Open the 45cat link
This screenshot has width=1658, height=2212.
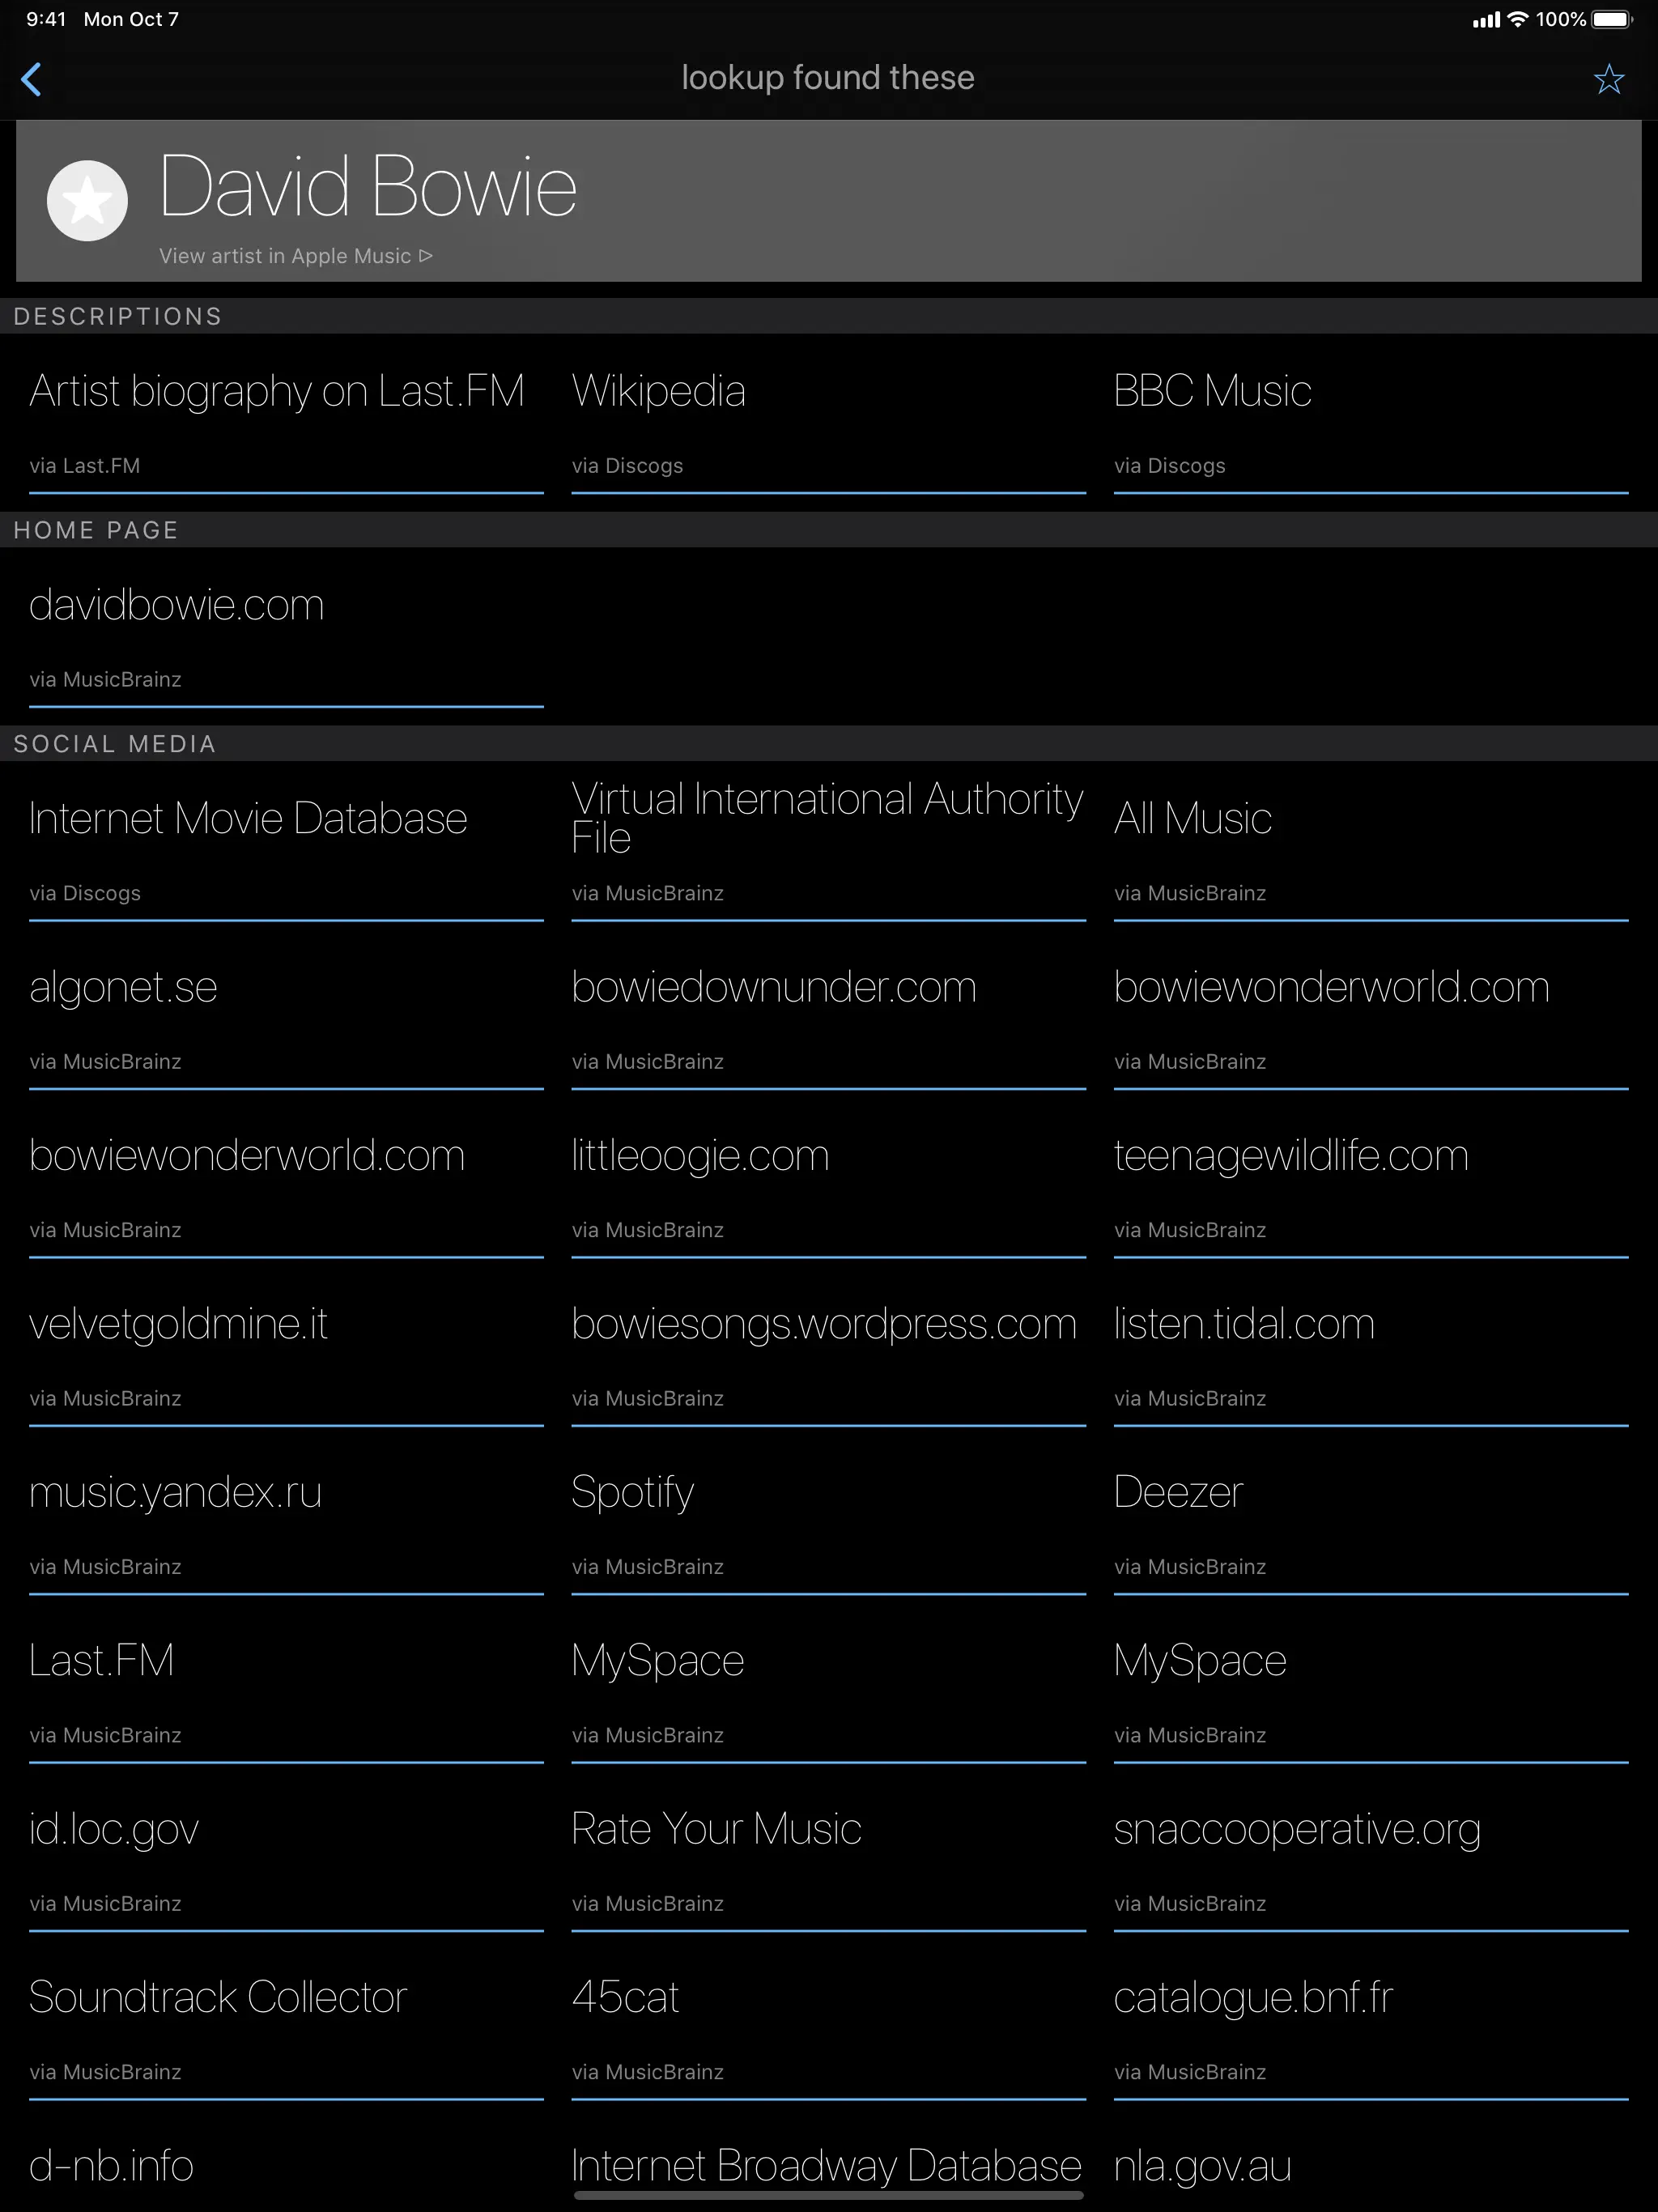click(x=625, y=1997)
